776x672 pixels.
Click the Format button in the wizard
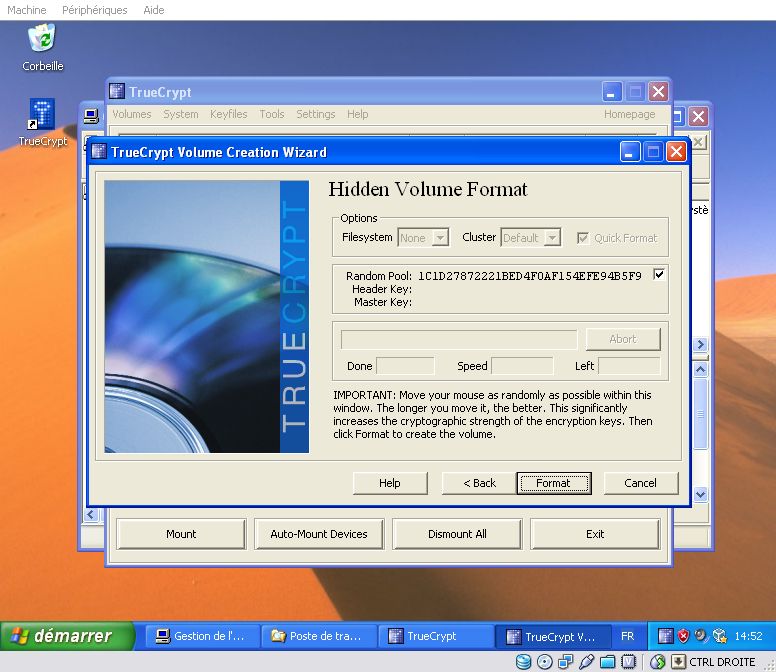tap(554, 483)
